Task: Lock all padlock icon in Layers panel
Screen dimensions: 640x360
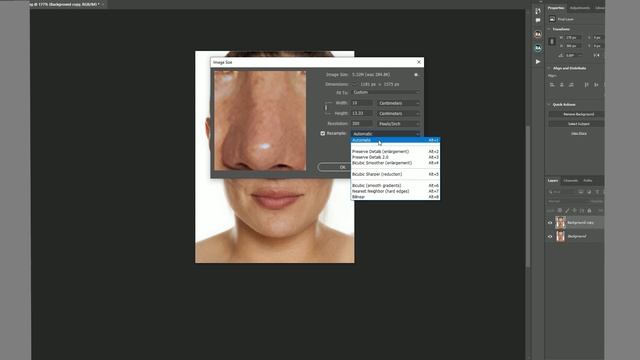Action: (x=589, y=211)
